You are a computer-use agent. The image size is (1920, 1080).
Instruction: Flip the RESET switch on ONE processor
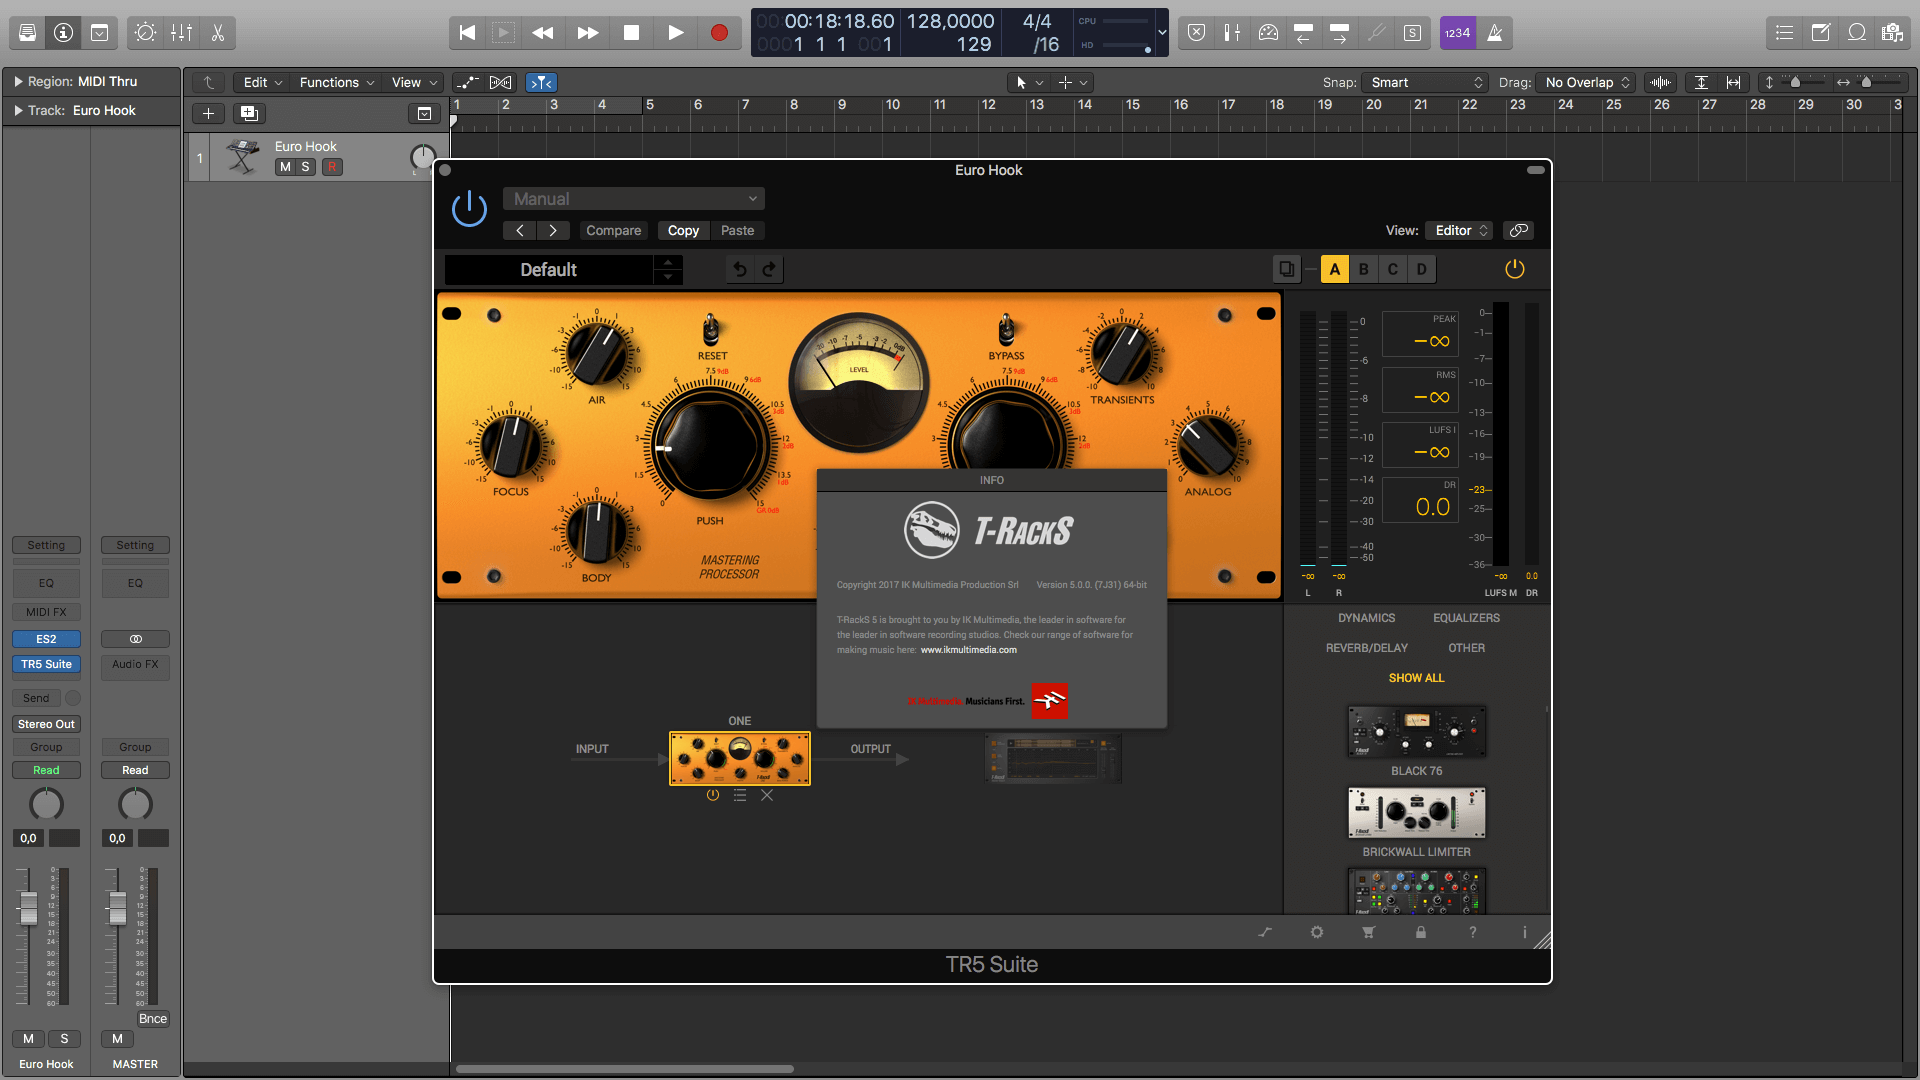(711, 329)
